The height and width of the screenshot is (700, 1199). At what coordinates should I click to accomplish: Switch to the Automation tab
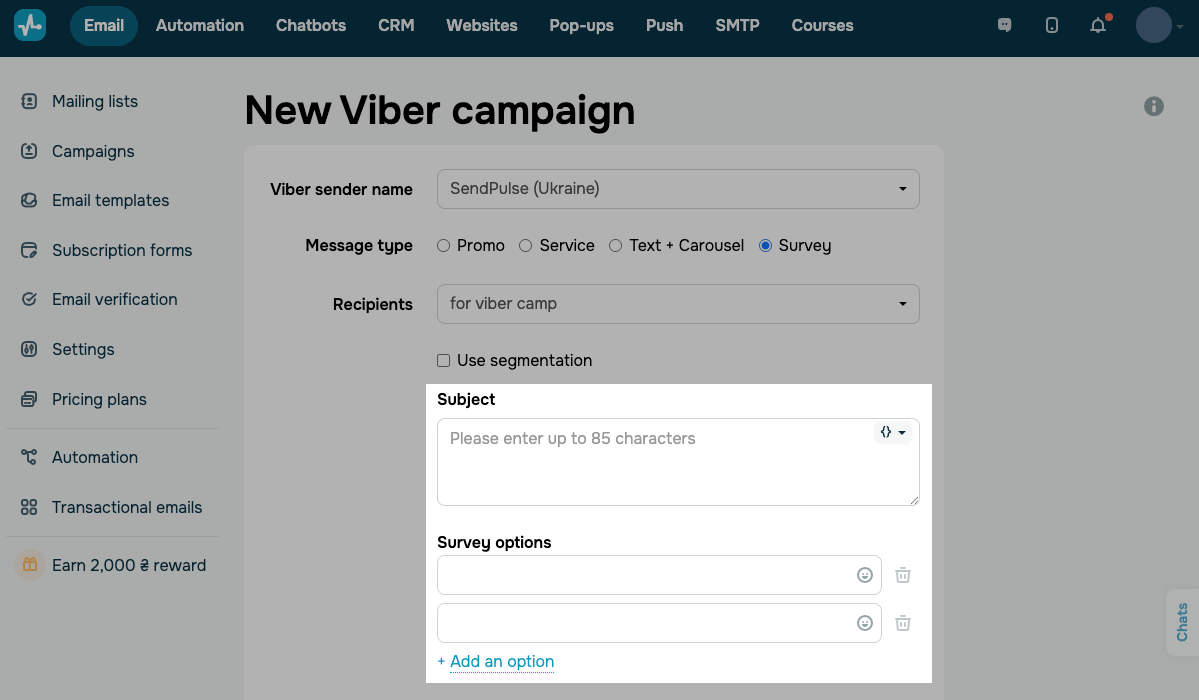(200, 26)
